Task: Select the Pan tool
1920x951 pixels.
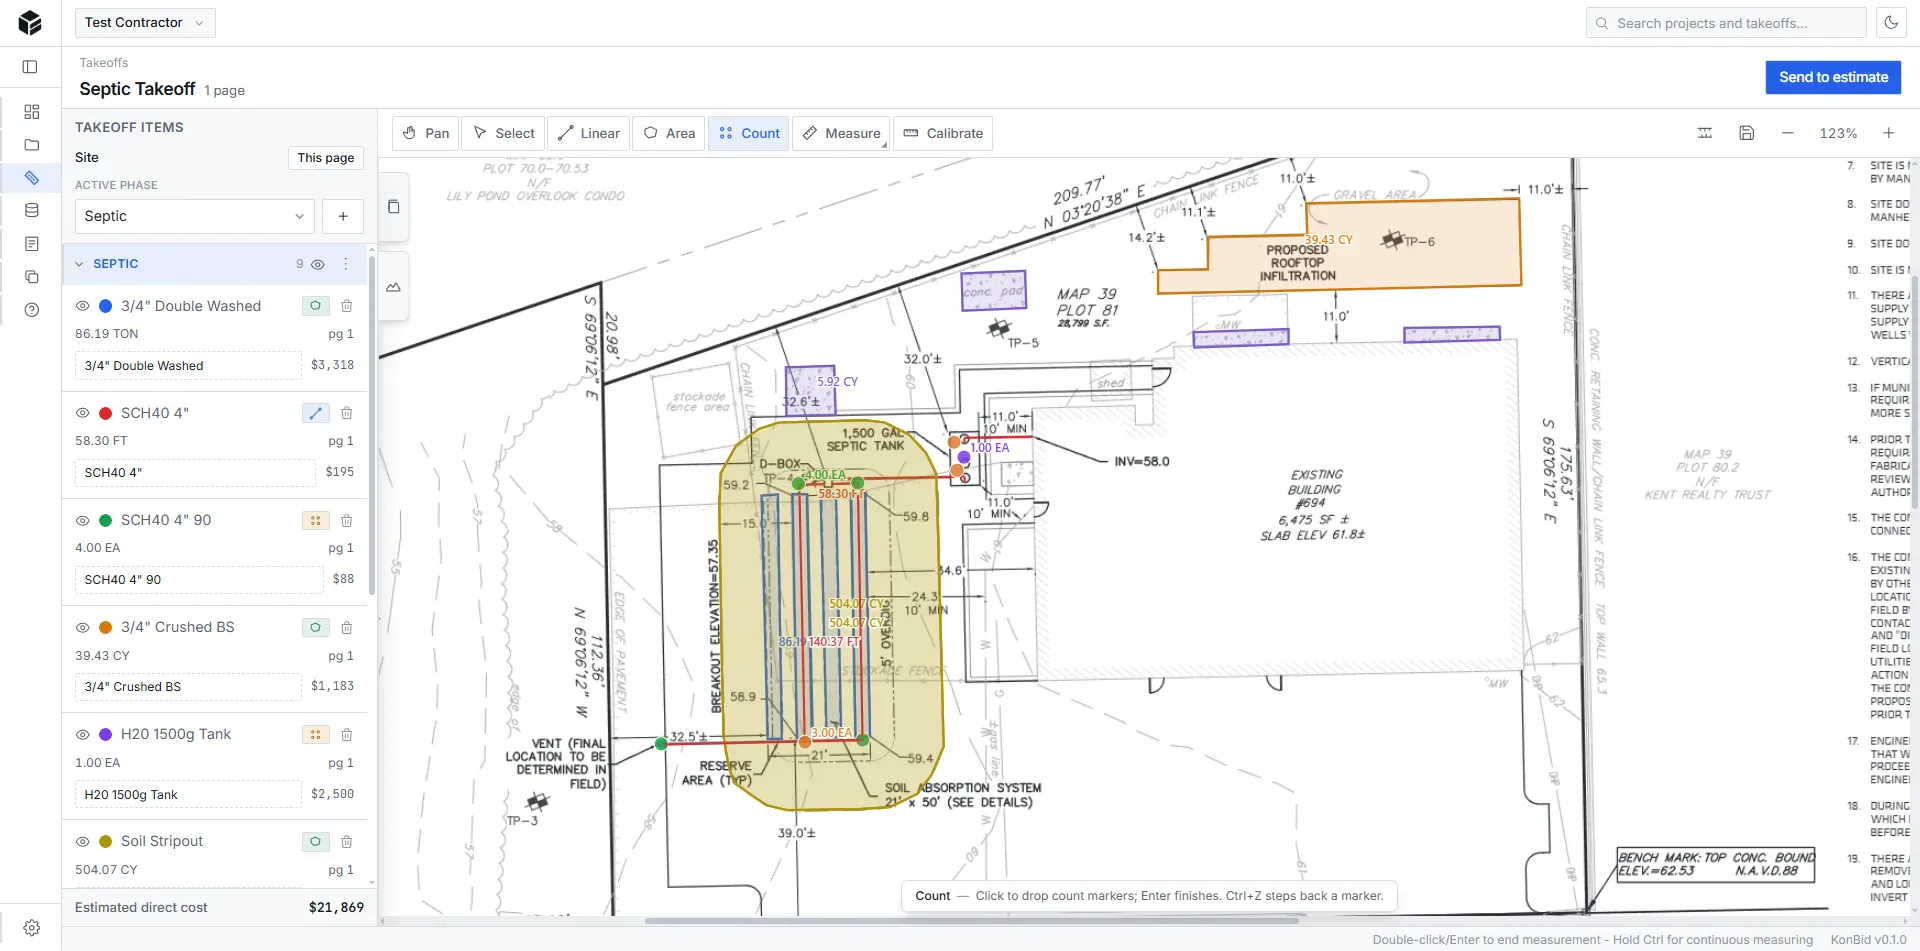Action: (426, 133)
